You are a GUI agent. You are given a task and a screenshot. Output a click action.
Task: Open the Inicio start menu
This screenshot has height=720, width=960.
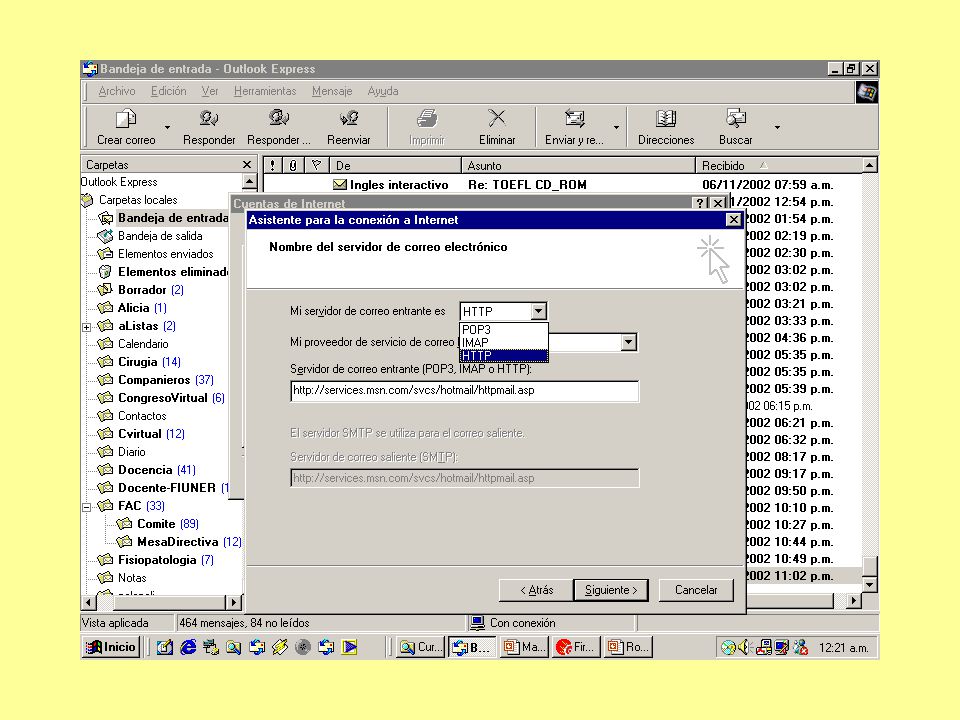pyautogui.click(x=111, y=647)
